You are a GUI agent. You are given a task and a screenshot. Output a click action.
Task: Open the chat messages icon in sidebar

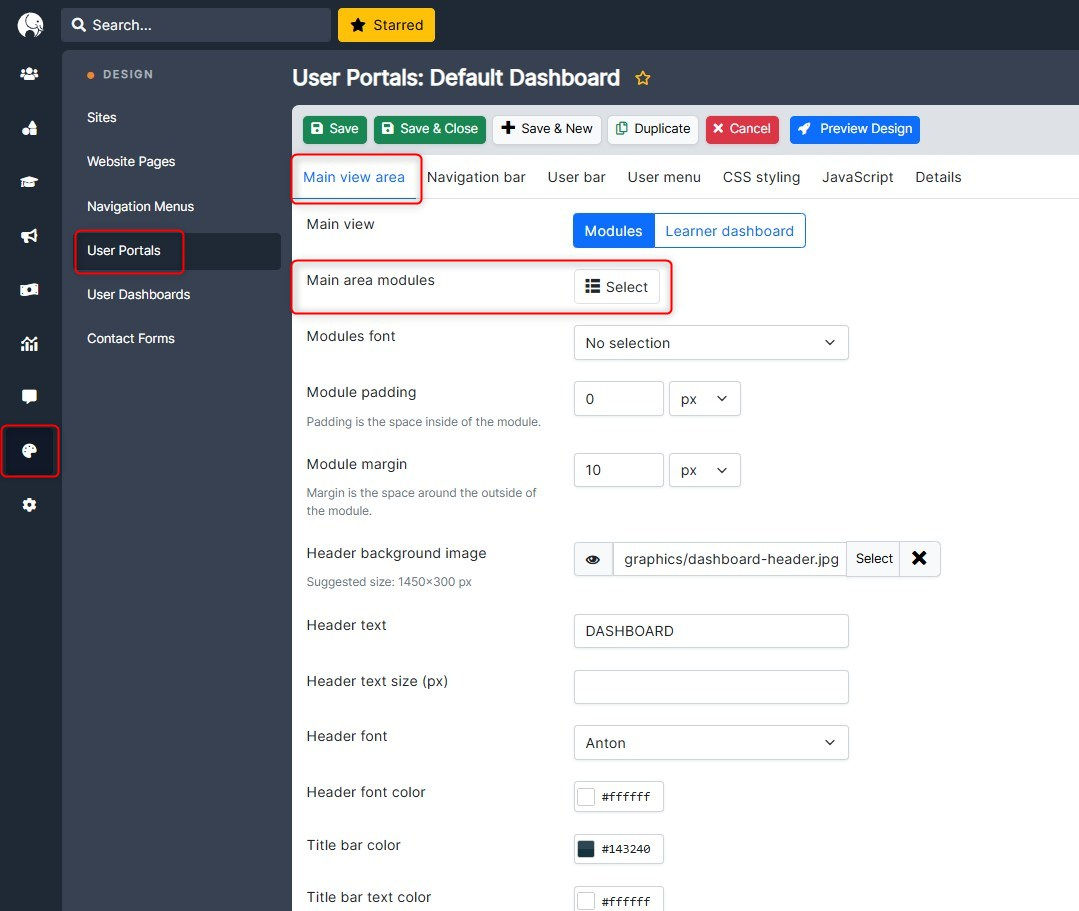29,396
